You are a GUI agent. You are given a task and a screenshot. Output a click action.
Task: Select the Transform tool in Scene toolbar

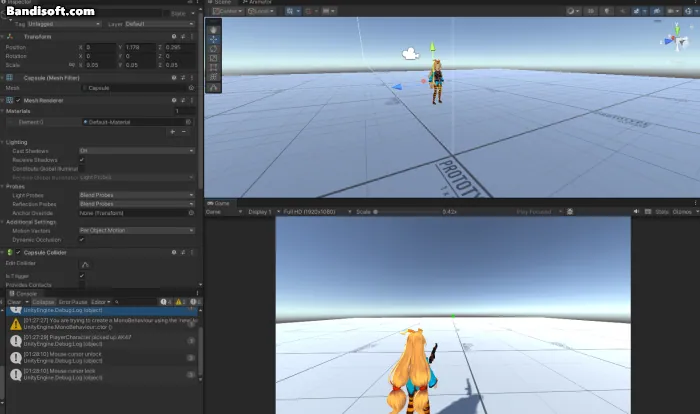pos(213,77)
